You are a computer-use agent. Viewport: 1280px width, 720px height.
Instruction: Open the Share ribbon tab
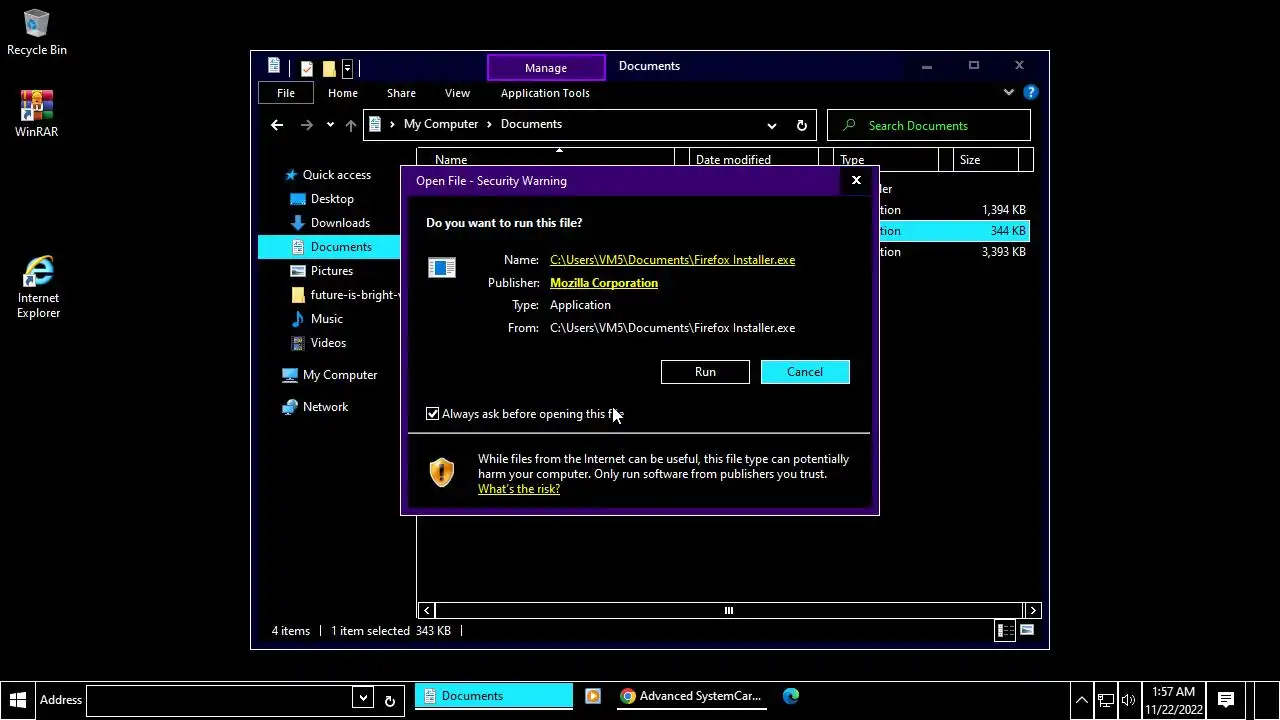[x=401, y=93]
